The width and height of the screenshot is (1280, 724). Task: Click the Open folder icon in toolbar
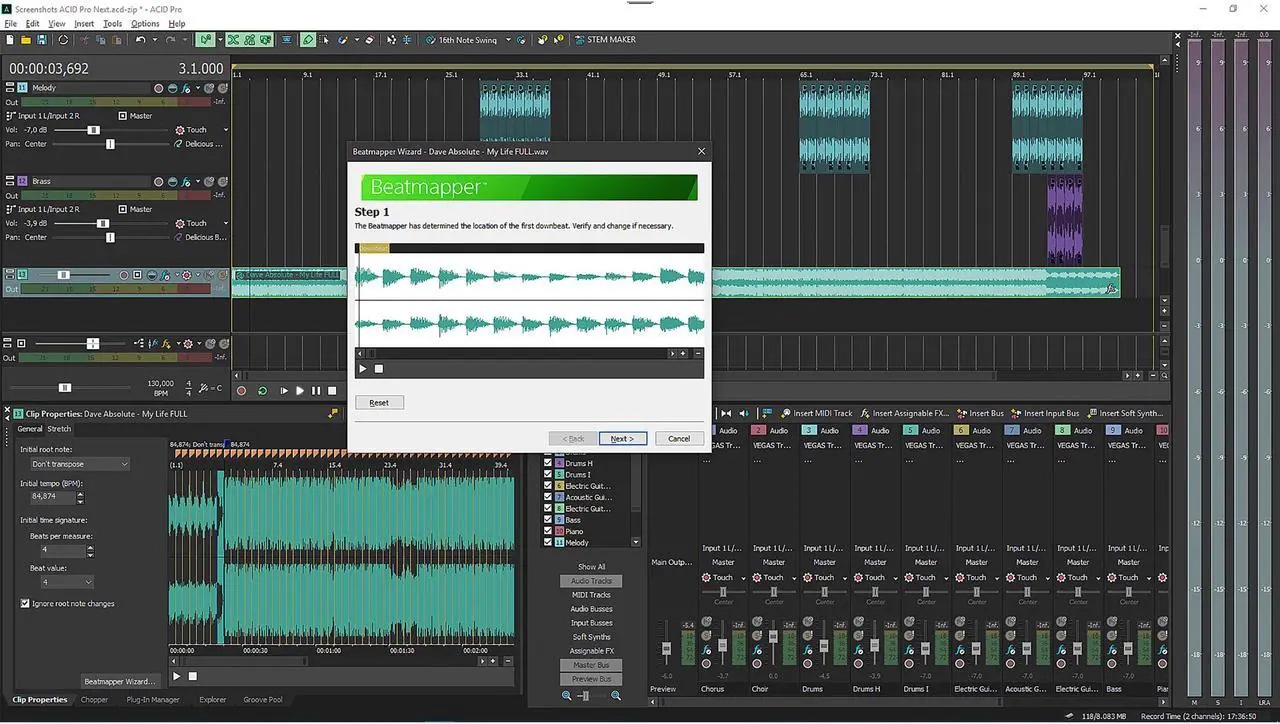point(25,40)
